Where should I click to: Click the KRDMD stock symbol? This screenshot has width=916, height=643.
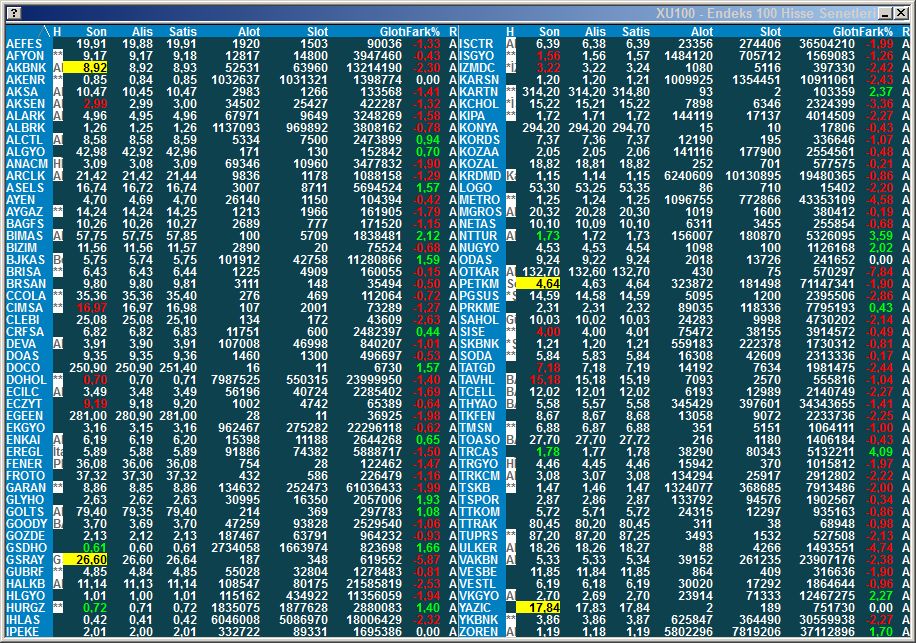480,176
